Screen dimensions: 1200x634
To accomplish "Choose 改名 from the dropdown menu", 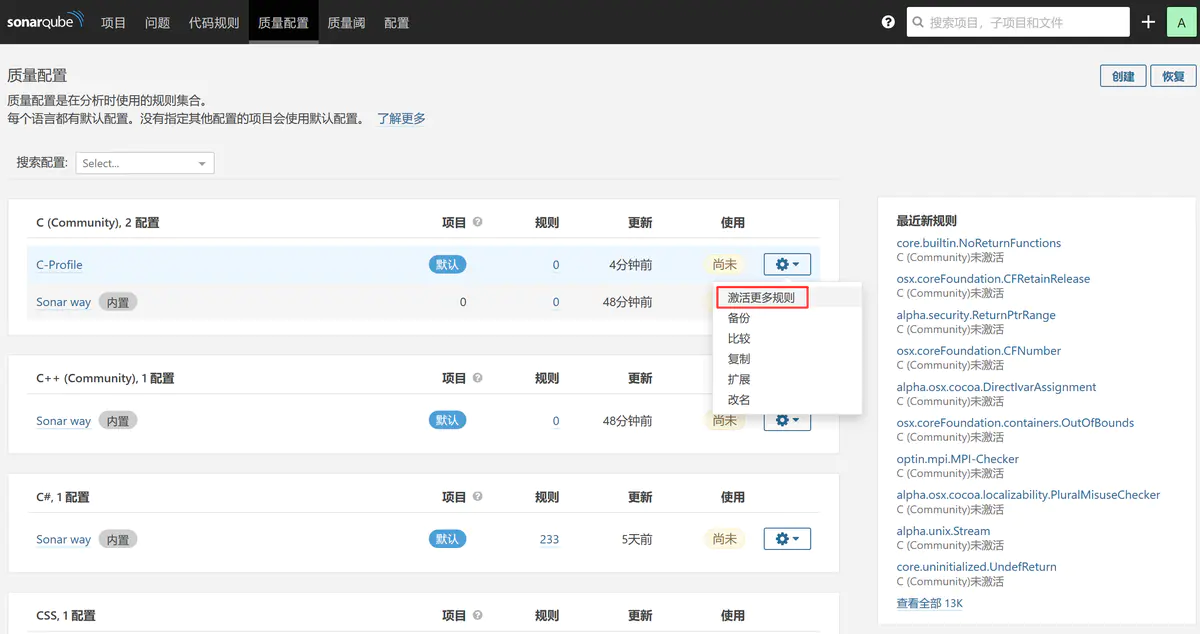I will [x=739, y=400].
